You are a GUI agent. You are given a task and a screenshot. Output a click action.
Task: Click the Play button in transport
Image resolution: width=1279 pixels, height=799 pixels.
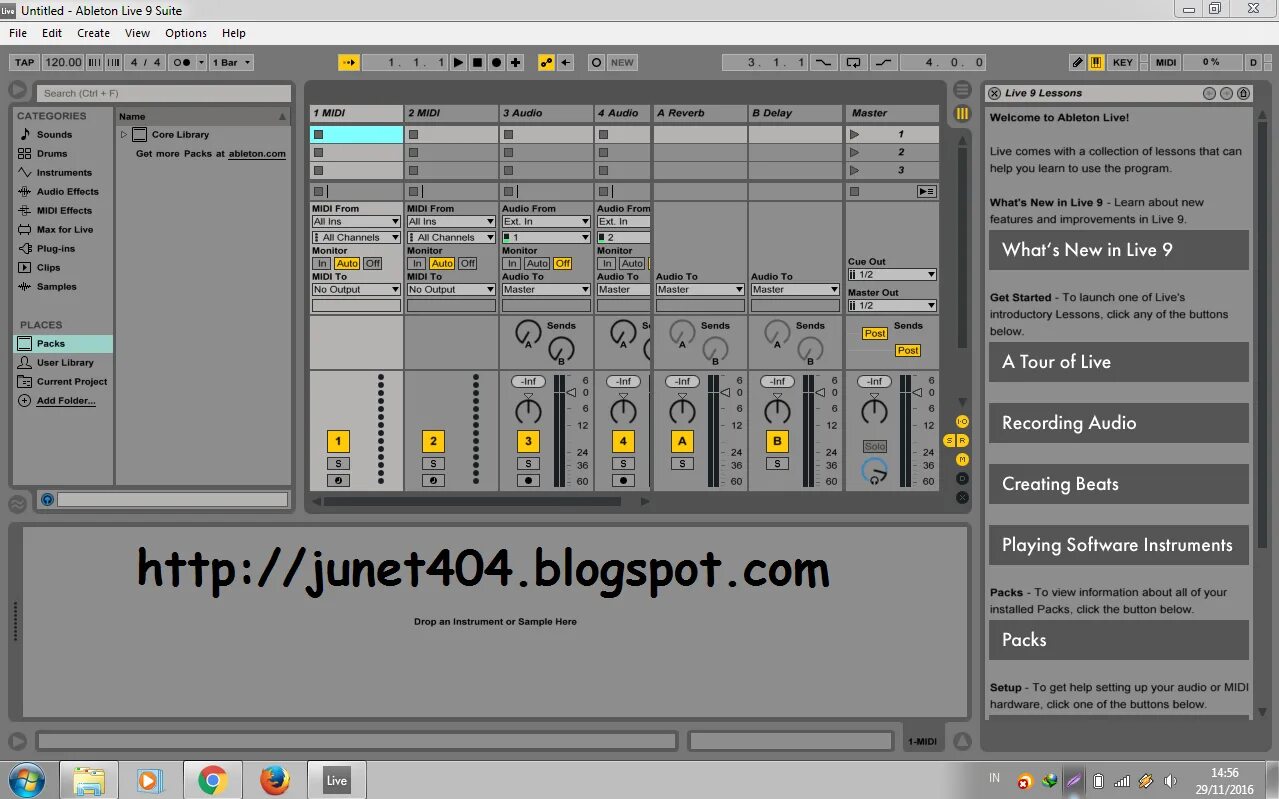458,62
